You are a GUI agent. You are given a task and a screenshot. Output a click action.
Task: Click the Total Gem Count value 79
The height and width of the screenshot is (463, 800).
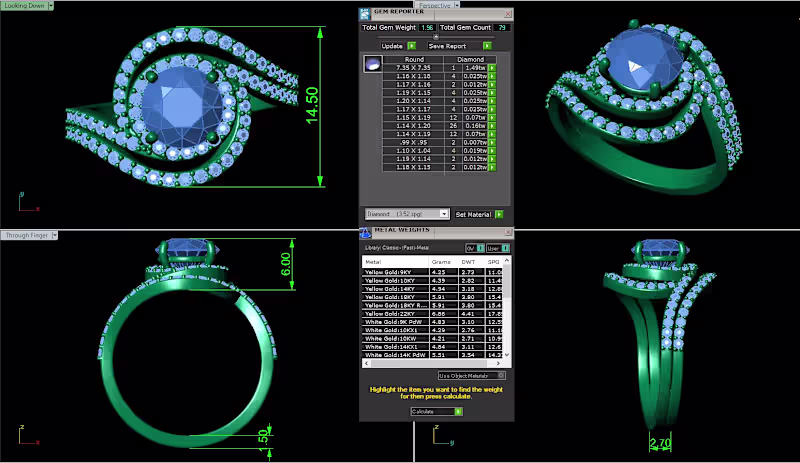[x=503, y=28]
